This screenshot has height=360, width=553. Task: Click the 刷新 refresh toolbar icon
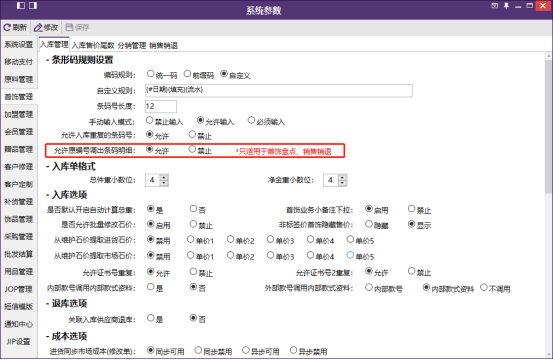point(7,28)
